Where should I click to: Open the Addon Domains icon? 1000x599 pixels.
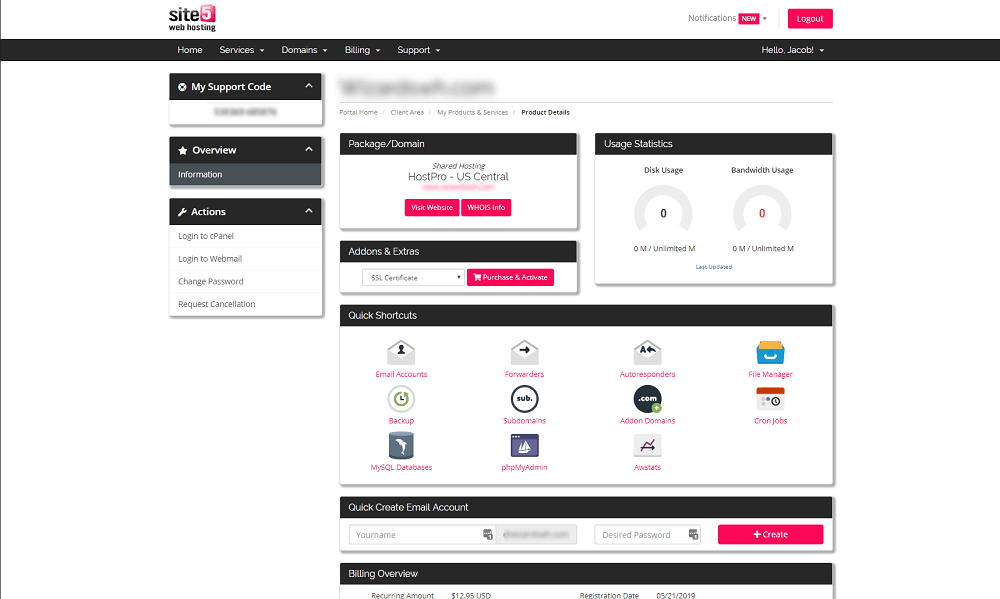(647, 399)
